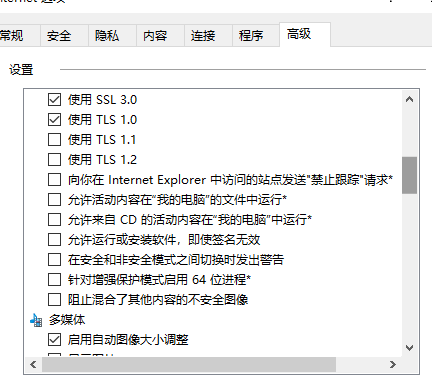Click the 多媒体 multimedia category icon
The width and height of the screenshot is (432, 377).
point(36,320)
